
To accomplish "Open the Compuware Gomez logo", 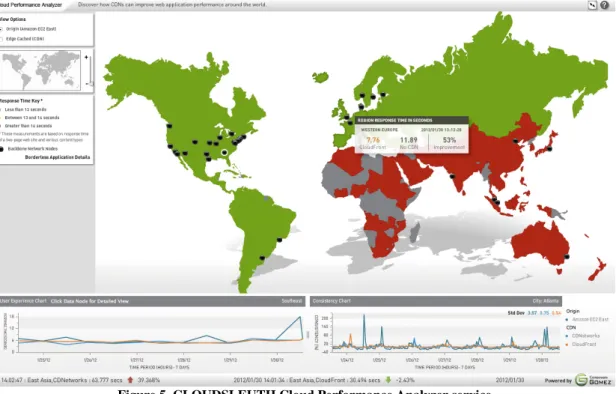I will (593, 380).
